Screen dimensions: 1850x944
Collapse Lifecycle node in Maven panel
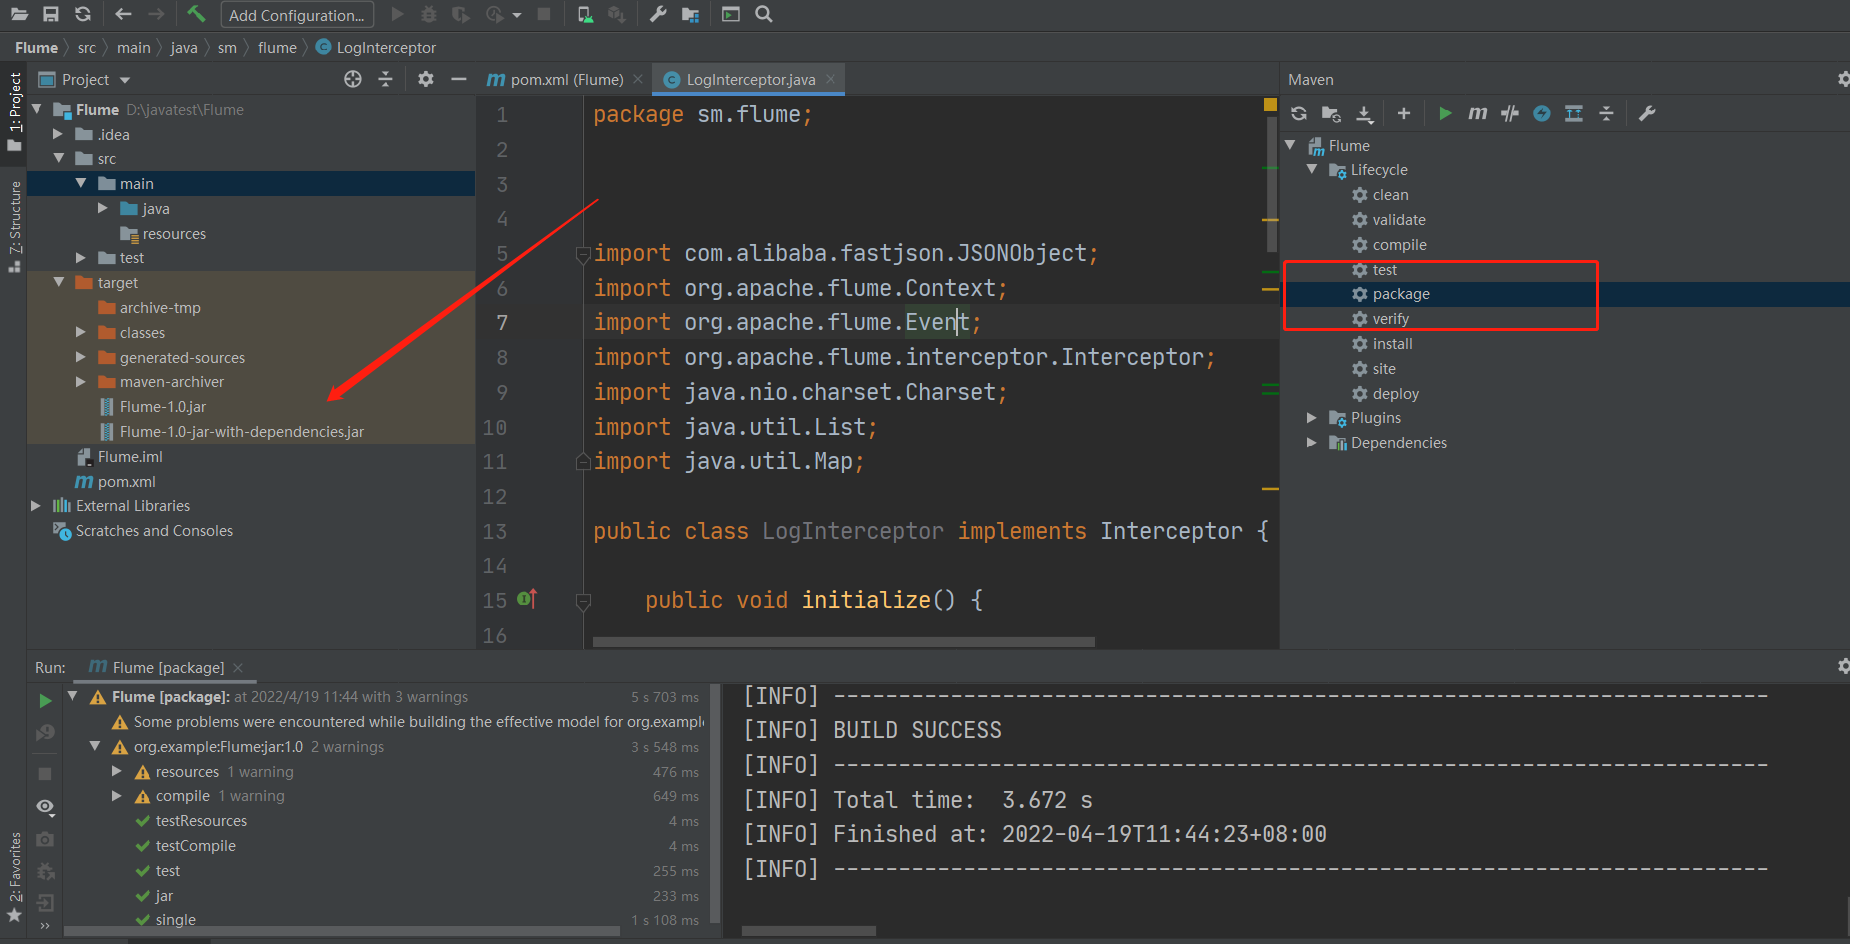click(x=1312, y=169)
